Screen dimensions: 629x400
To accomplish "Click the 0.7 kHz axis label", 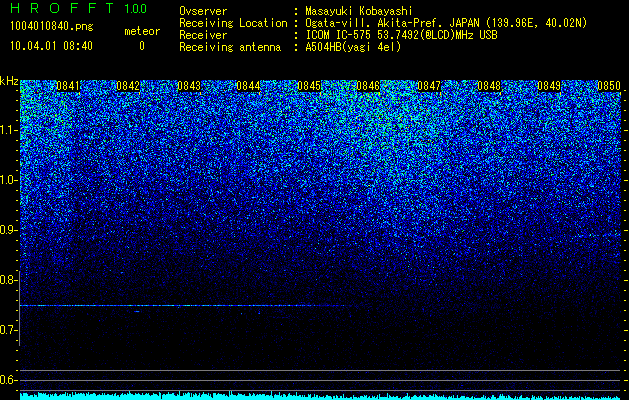I will (8, 330).
